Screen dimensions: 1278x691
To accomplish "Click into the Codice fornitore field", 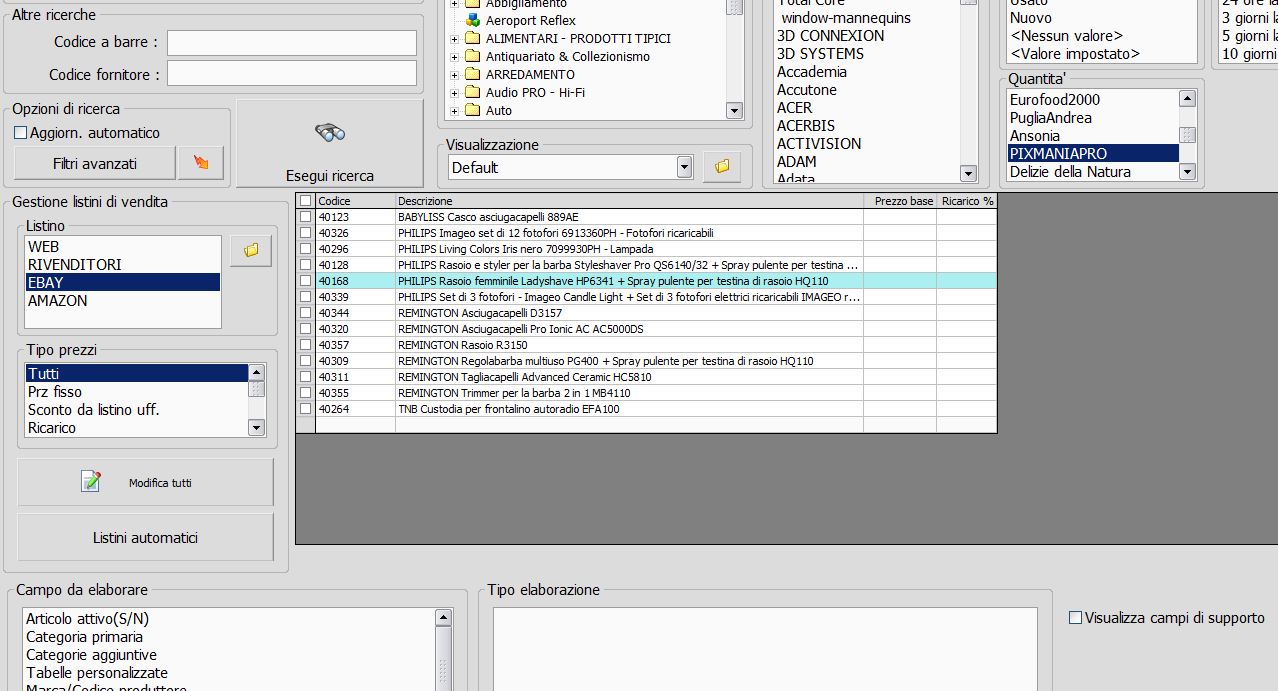I will [x=292, y=73].
